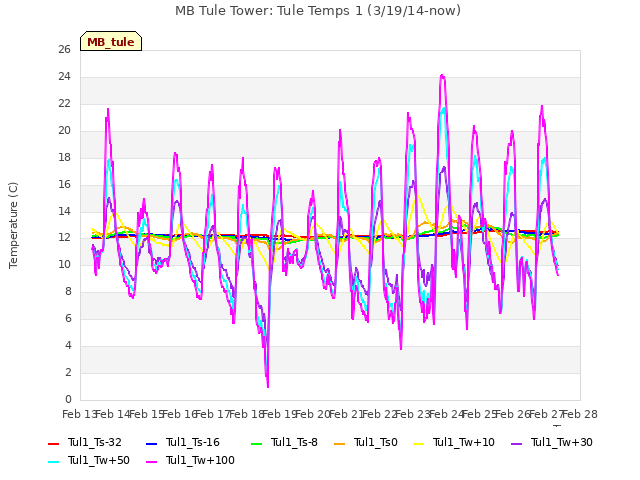Click the 20 y-axis tick label
The width and height of the screenshot is (640, 480).
64,131
